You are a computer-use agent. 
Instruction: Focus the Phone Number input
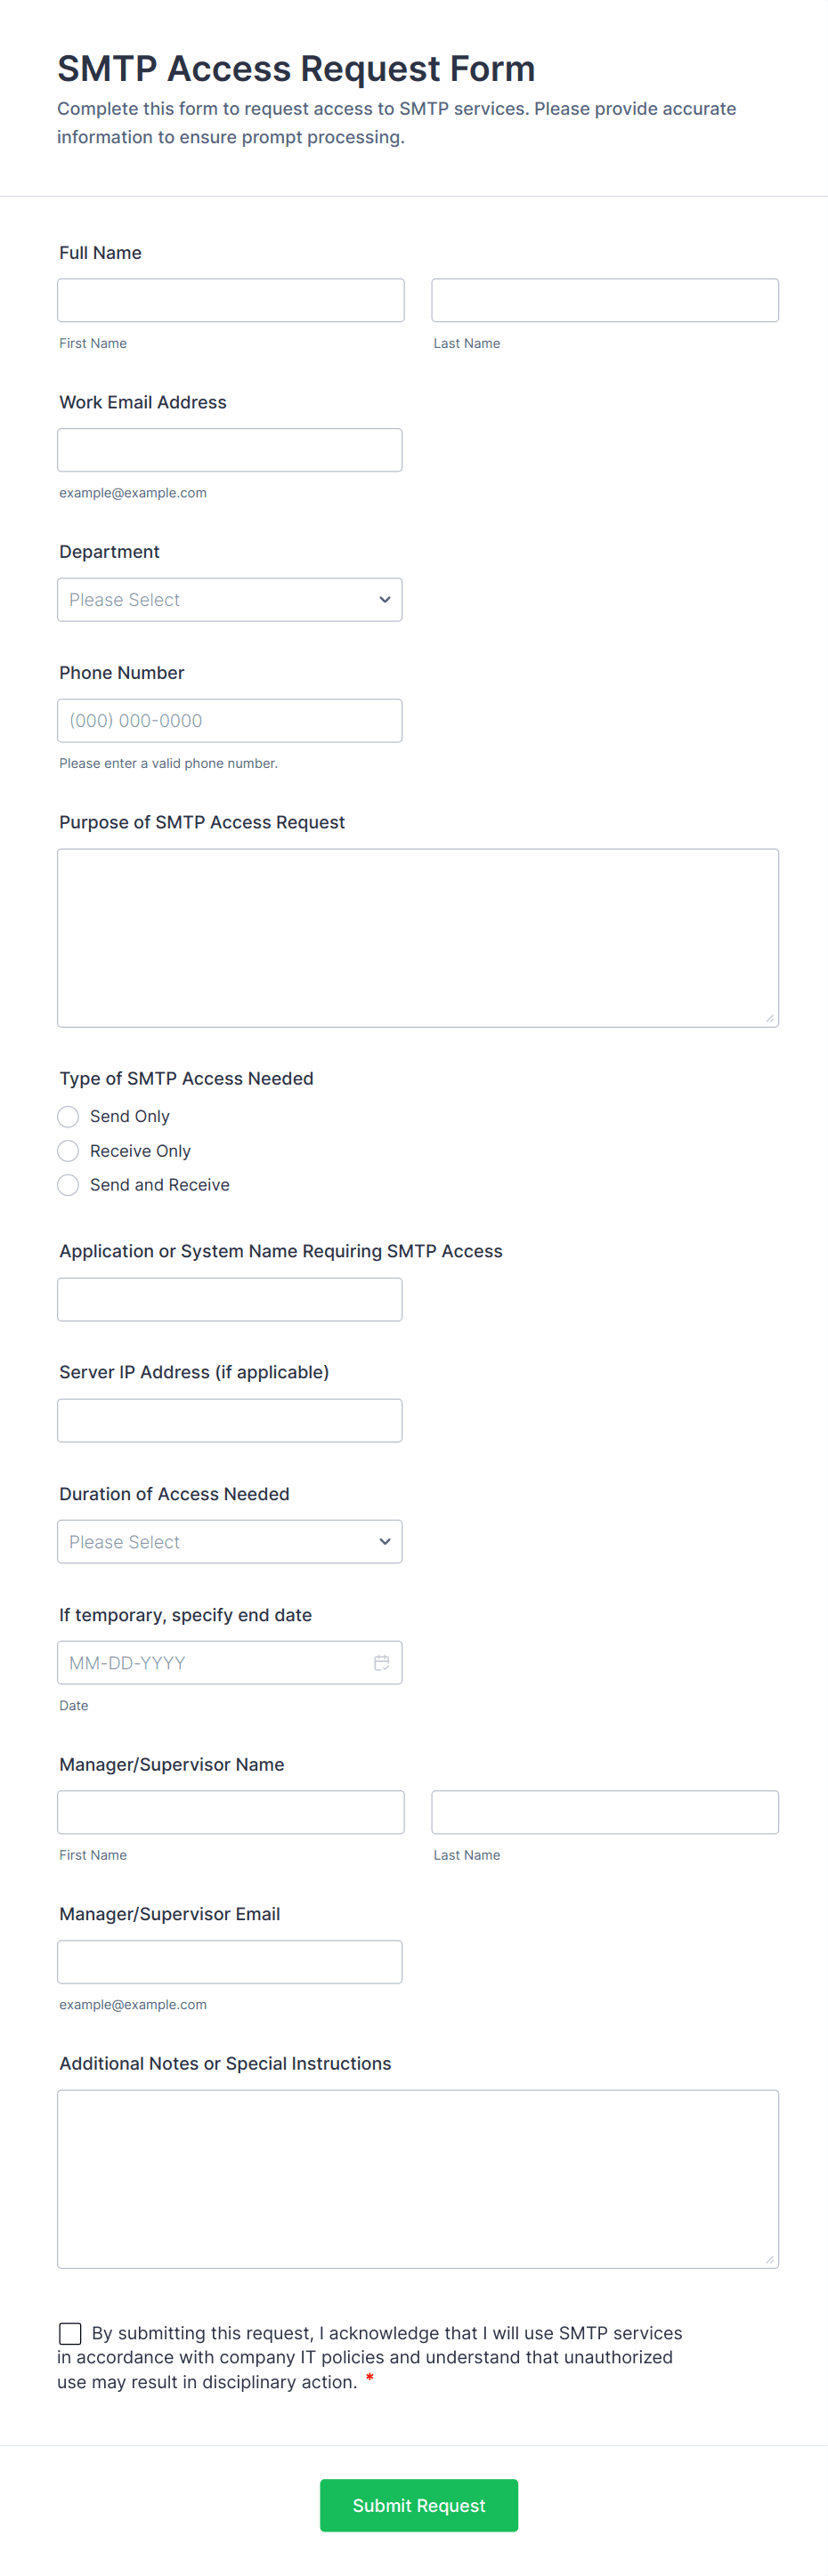click(x=229, y=721)
